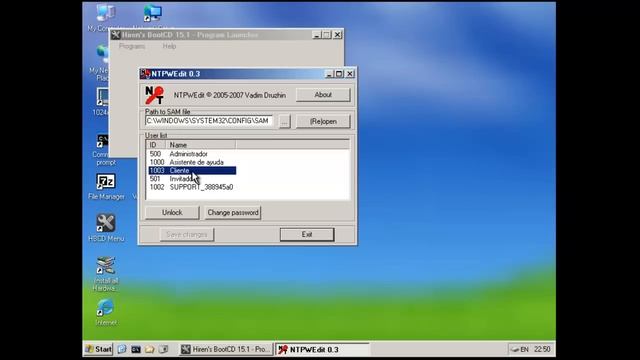The image size is (640, 360).
Task: Close the NTPWEdit window
Action: click(x=350, y=74)
